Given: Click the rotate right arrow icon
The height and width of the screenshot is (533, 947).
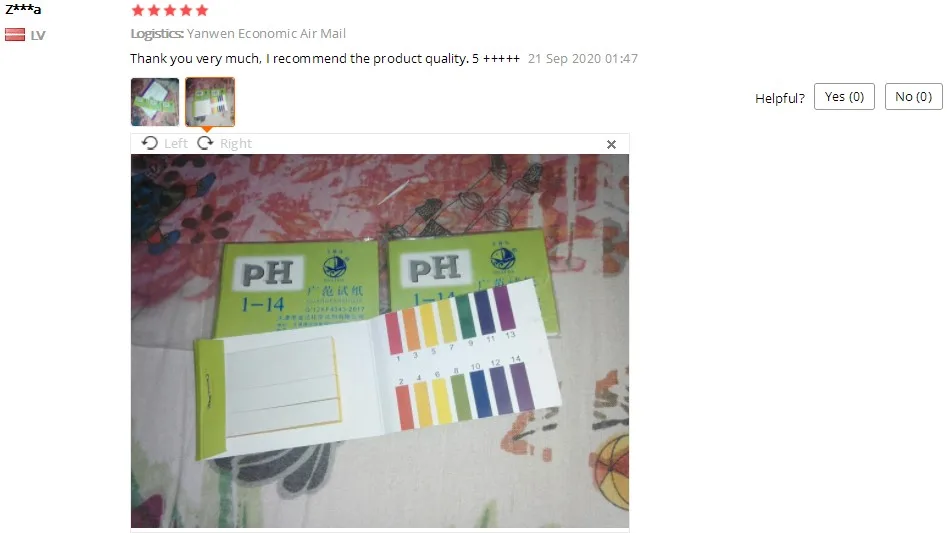Looking at the screenshot, I should click(205, 143).
